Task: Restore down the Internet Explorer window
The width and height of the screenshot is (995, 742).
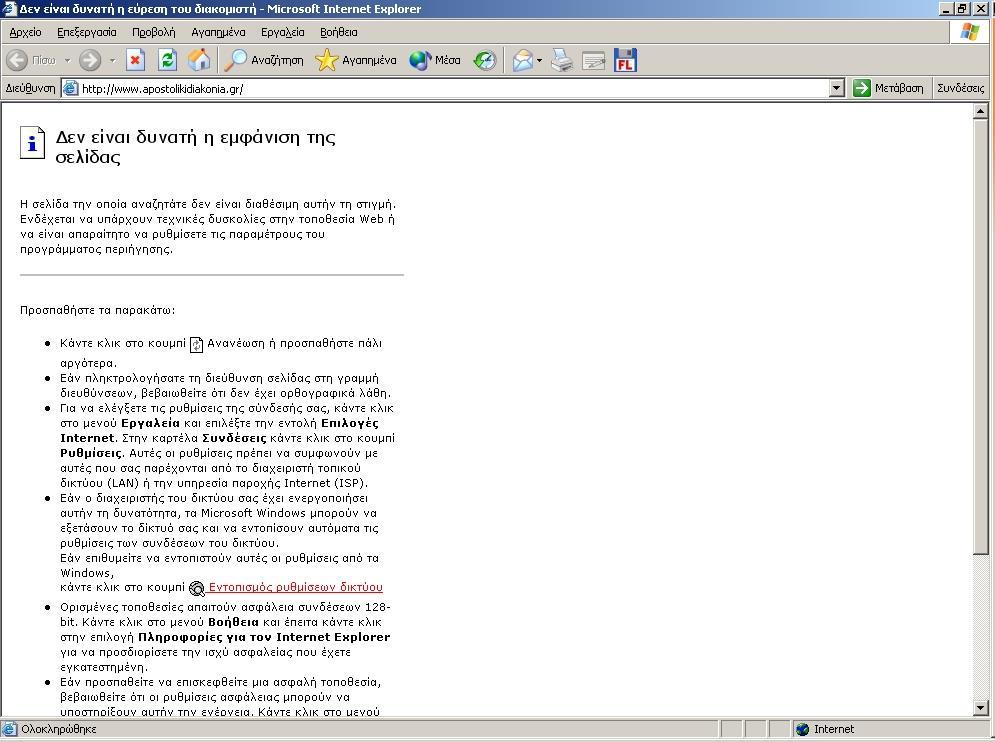Action: click(x=962, y=9)
